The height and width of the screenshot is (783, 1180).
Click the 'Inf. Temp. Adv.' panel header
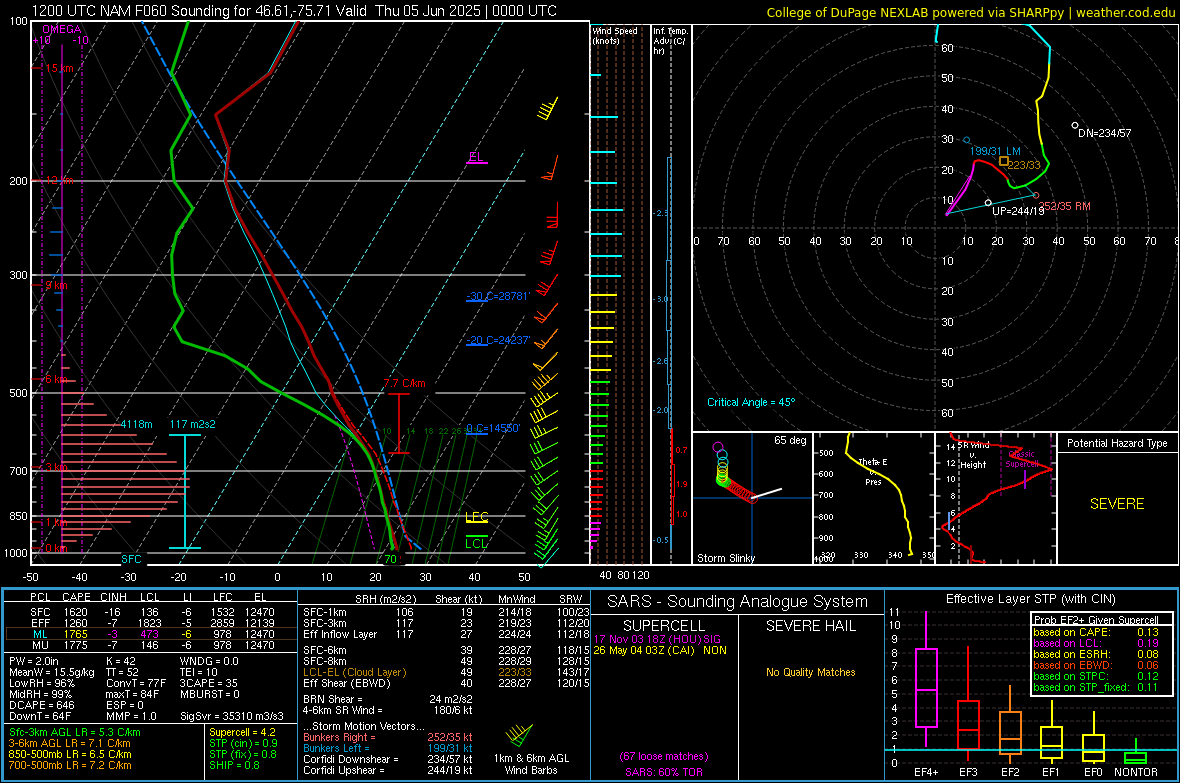671,41
